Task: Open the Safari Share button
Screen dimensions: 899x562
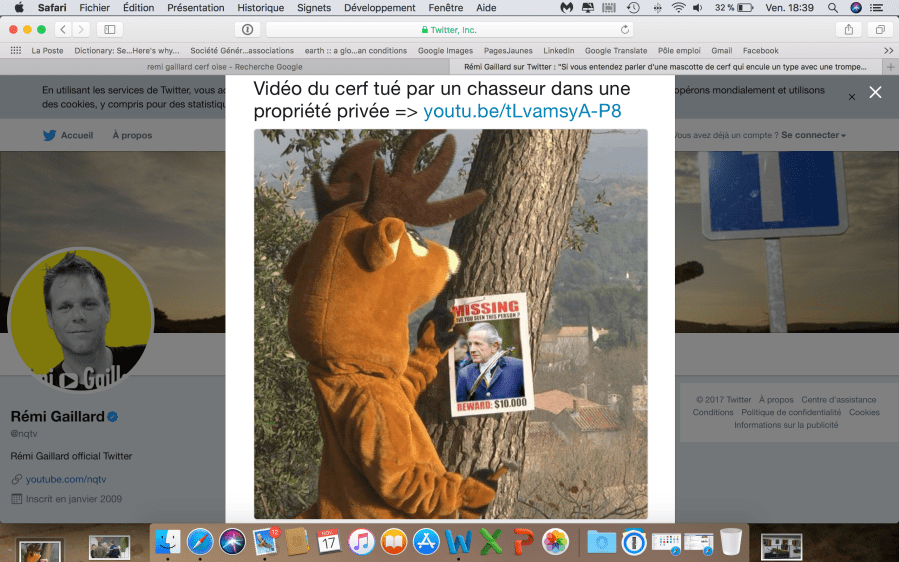Action: pyautogui.click(x=849, y=30)
